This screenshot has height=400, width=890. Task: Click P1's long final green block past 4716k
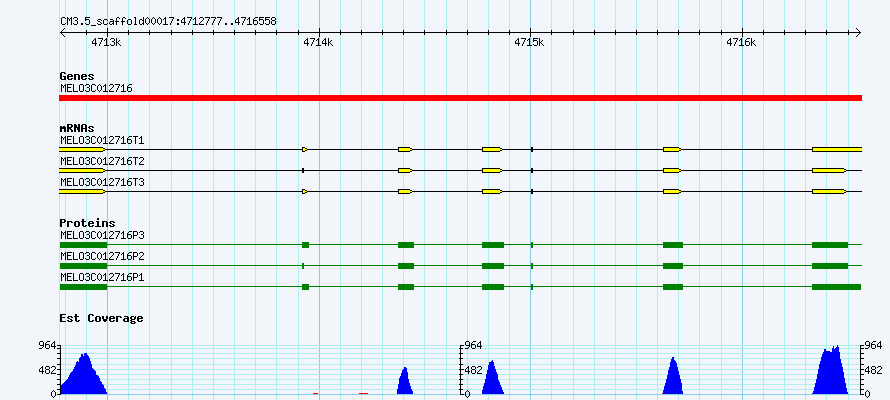(836, 287)
